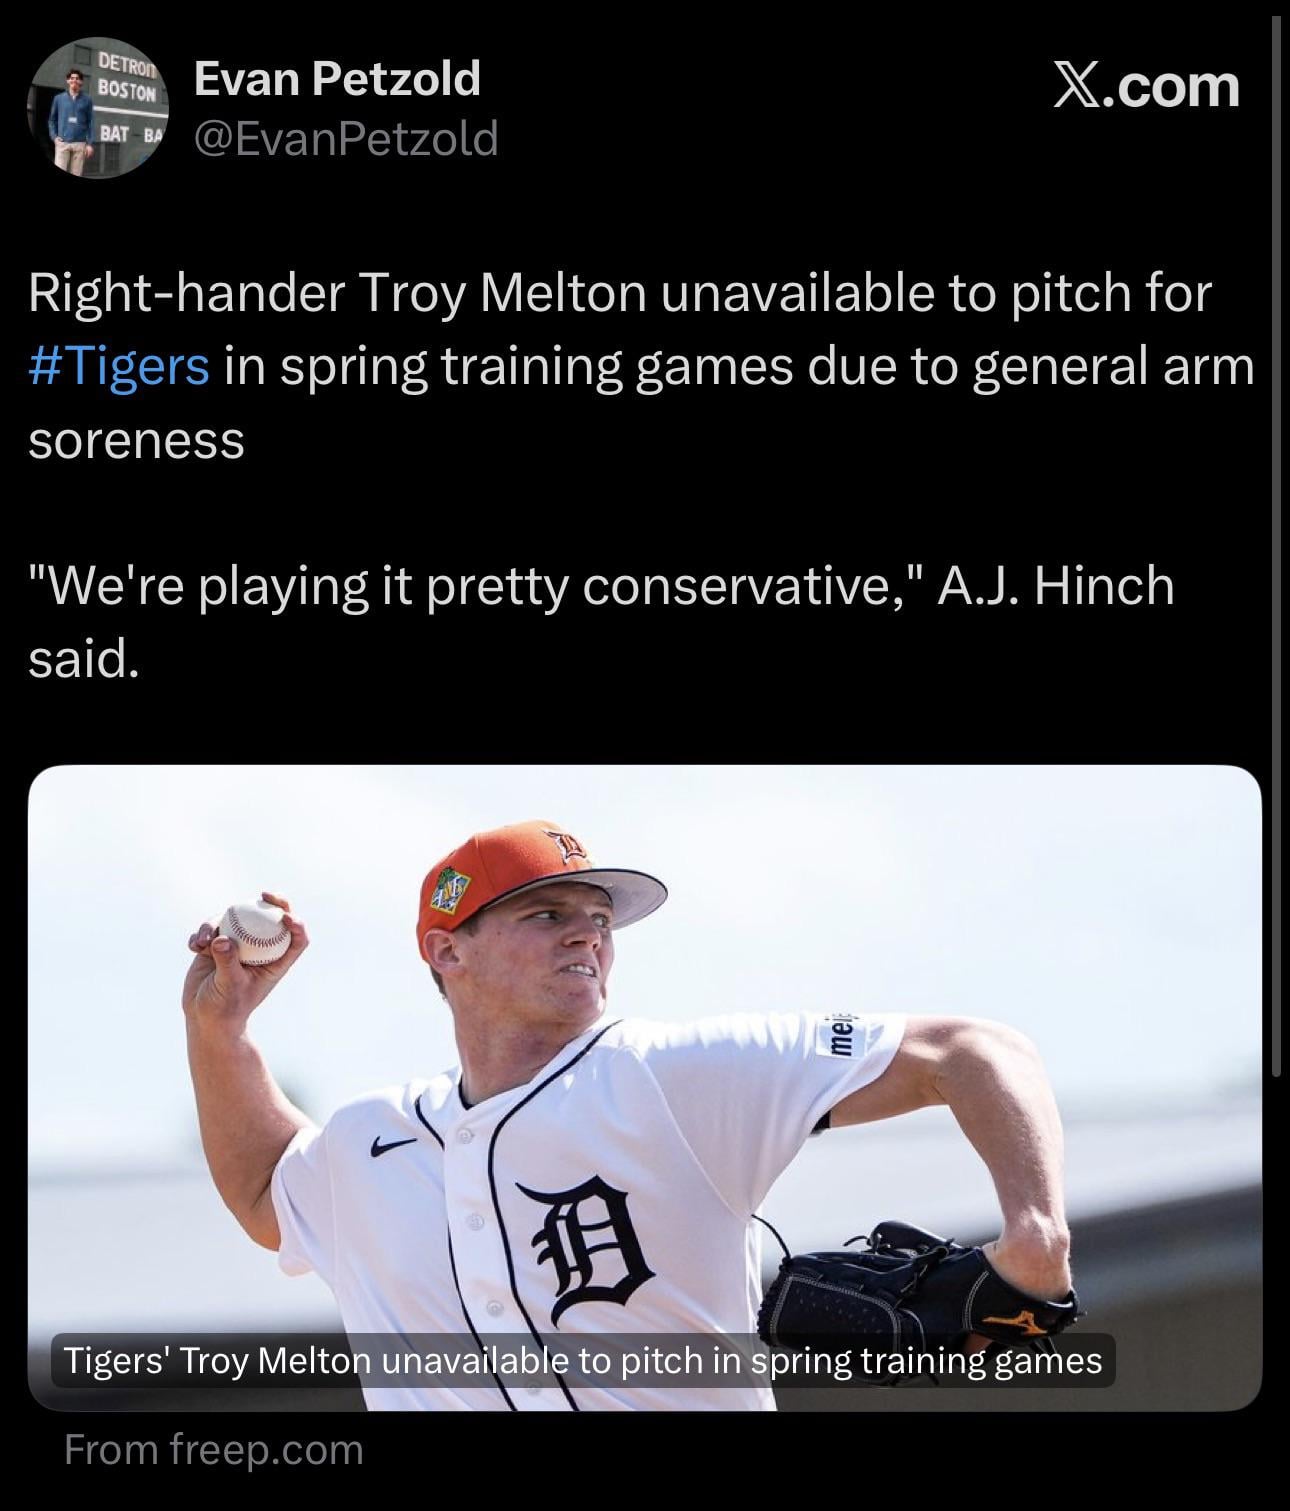Click the Nike swoosh on the jersey
The image size is (1290, 1511).
tap(393, 1146)
